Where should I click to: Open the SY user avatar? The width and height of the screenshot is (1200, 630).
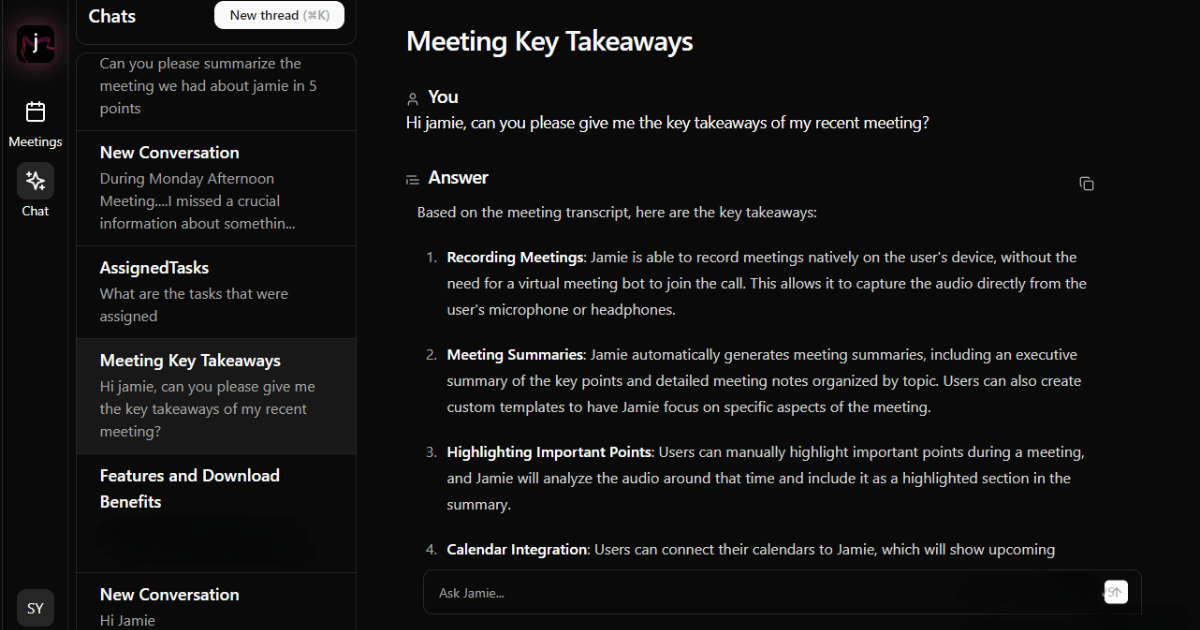pyautogui.click(x=35, y=608)
